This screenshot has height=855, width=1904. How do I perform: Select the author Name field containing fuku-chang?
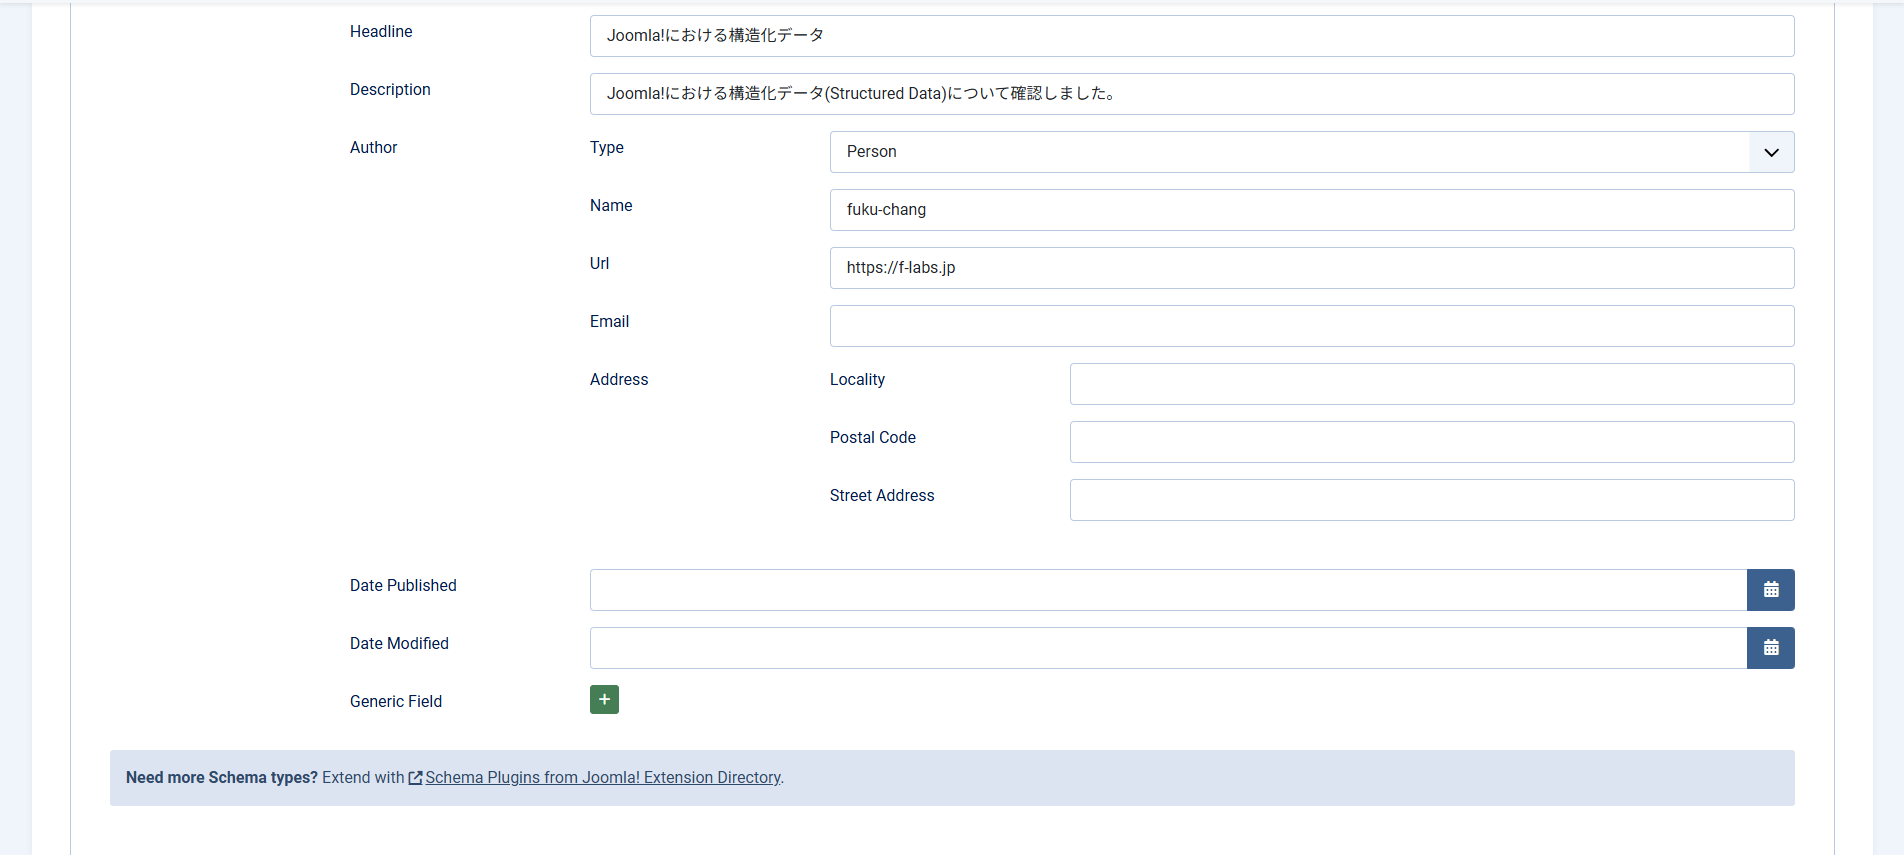(x=1311, y=210)
